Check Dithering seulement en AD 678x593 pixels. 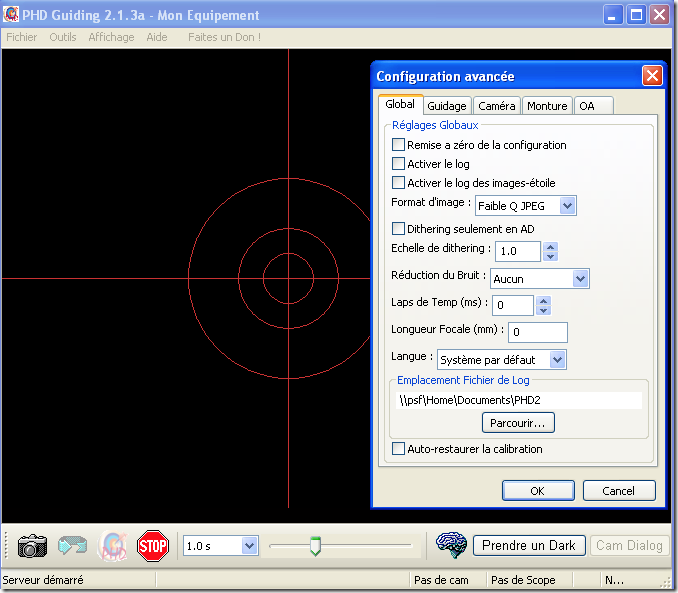pyautogui.click(x=398, y=228)
